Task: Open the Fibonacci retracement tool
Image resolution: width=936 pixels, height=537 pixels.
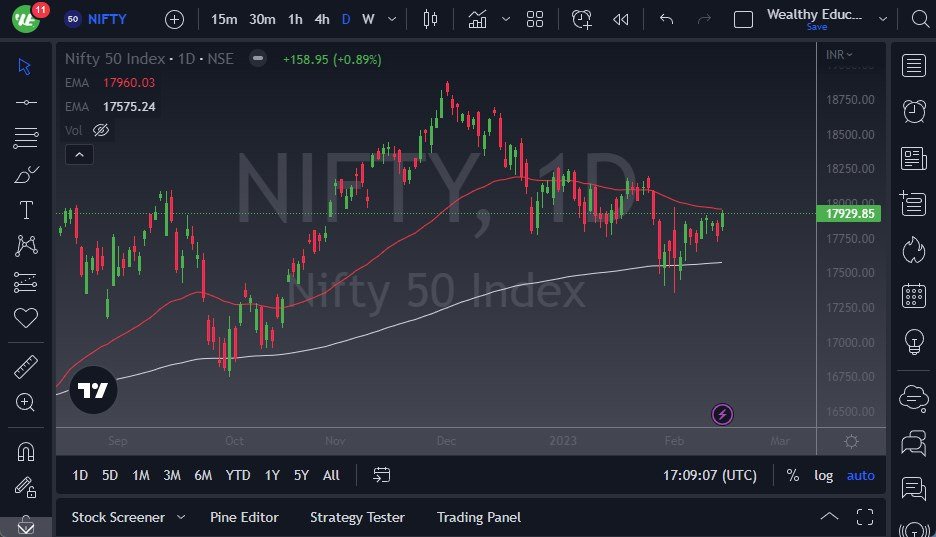Action: point(25,138)
